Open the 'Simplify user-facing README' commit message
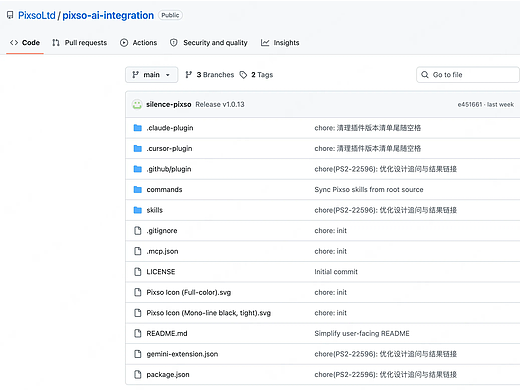The height and width of the screenshot is (390, 520). pyautogui.click(x=362, y=333)
